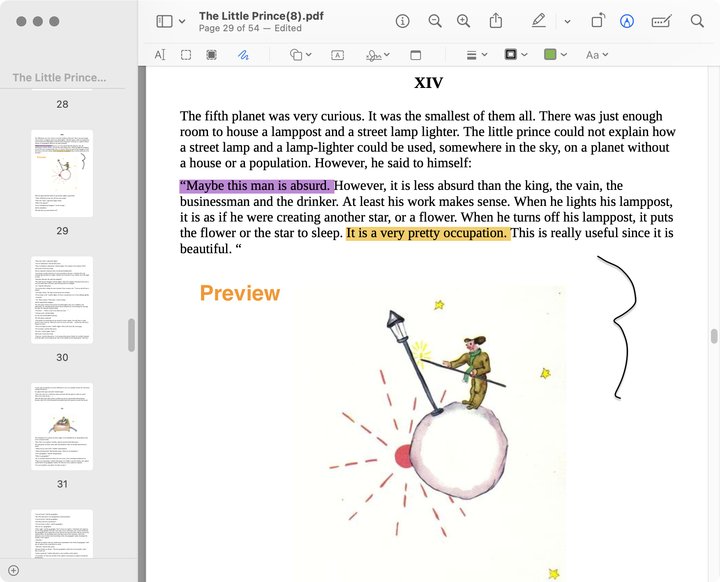Open the Text Style Aa menu

(x=597, y=55)
